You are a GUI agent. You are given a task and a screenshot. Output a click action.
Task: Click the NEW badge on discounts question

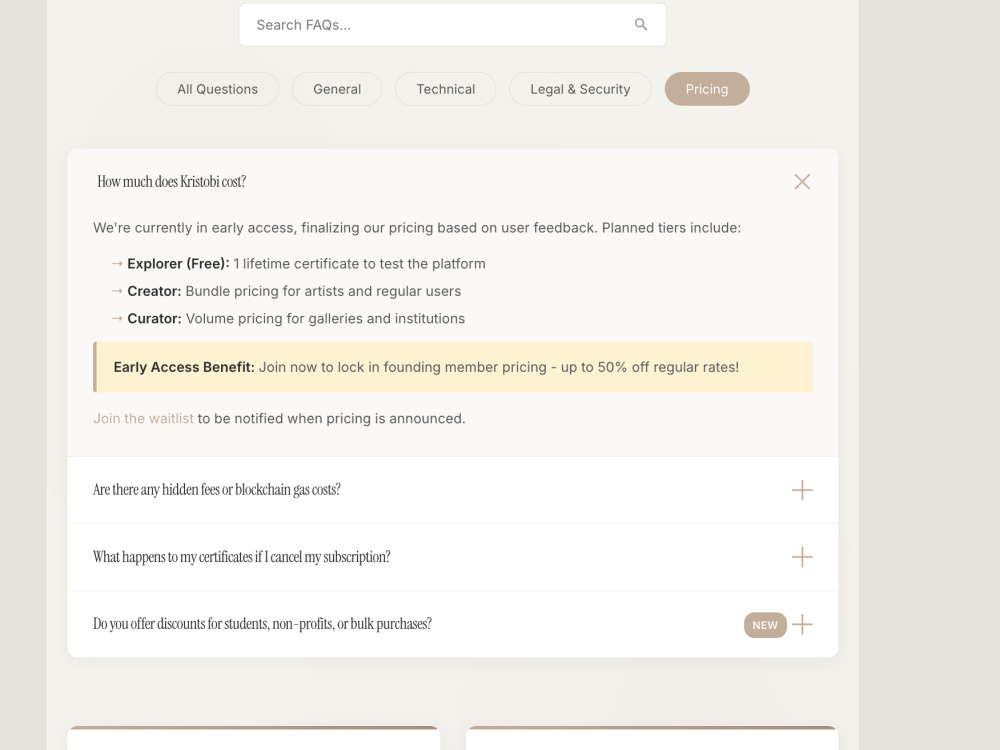point(765,625)
